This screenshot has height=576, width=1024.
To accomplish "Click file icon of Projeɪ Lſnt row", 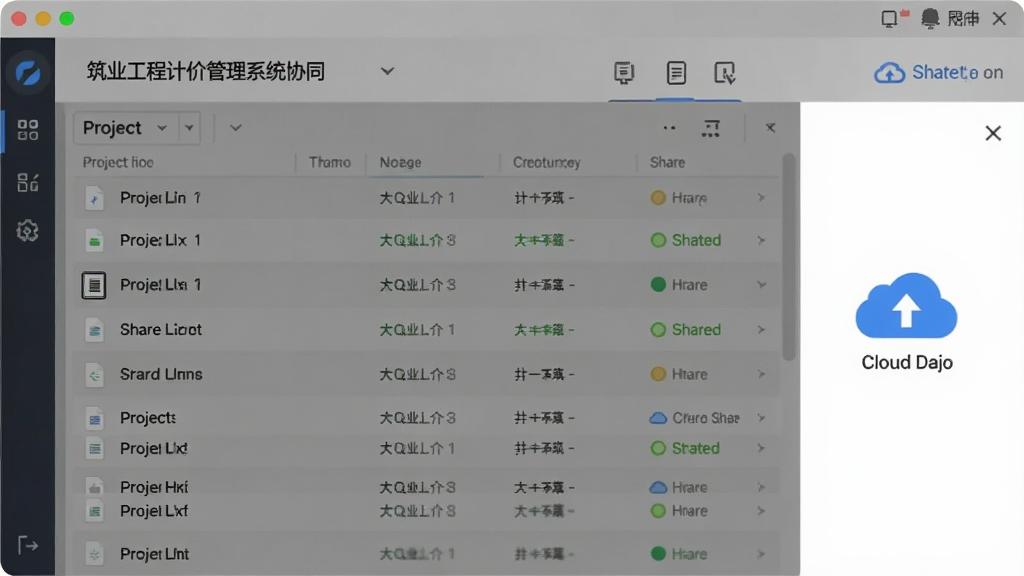I will (95, 554).
